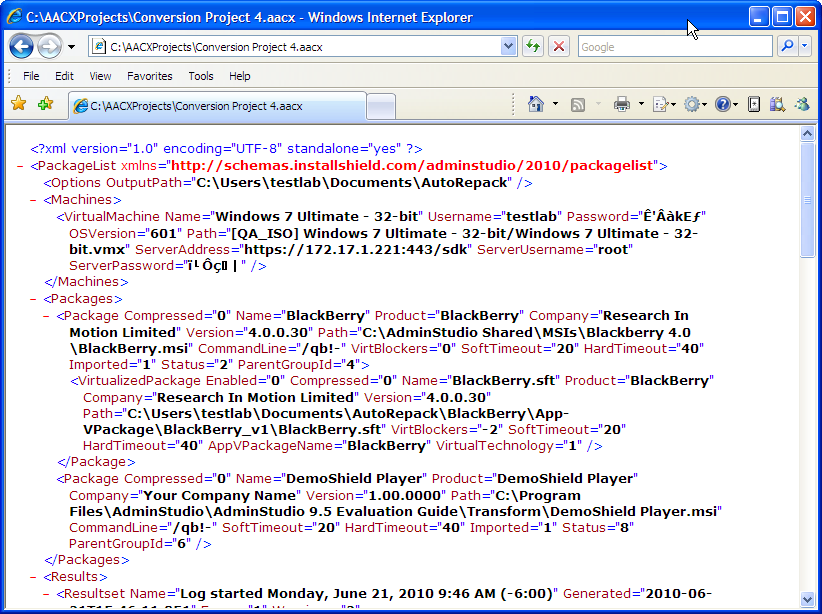Open the Favorites menu

pyautogui.click(x=150, y=76)
